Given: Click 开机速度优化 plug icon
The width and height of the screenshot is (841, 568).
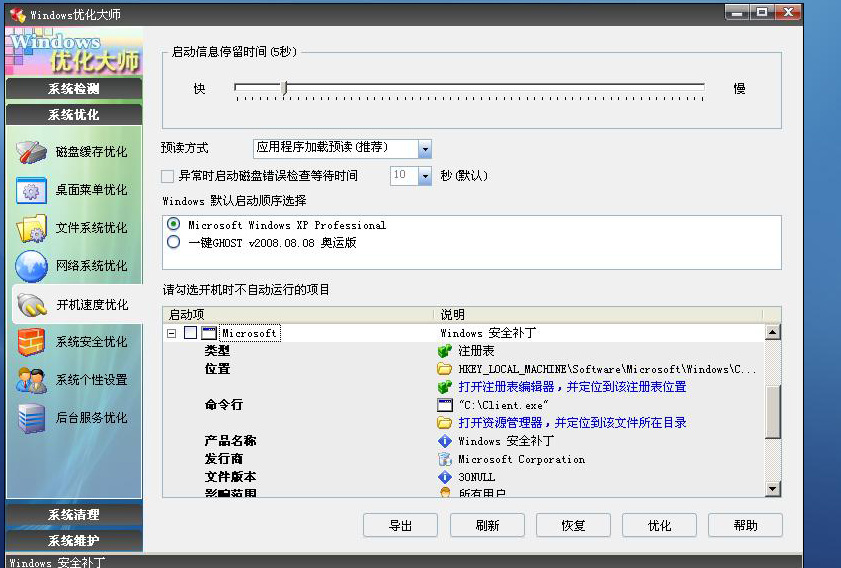Looking at the screenshot, I should 31,305.
